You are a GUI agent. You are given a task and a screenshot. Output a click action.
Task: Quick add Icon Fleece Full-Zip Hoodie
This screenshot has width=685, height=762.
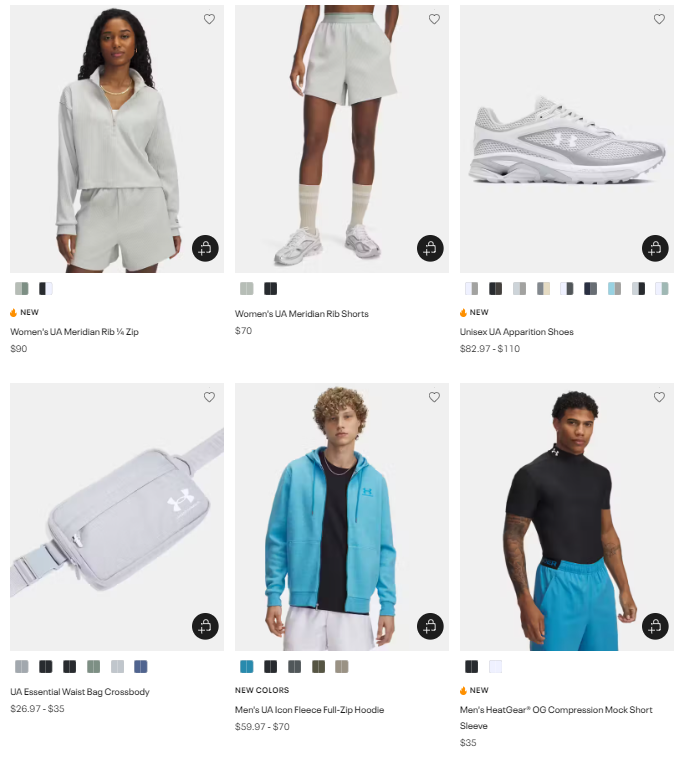(430, 626)
